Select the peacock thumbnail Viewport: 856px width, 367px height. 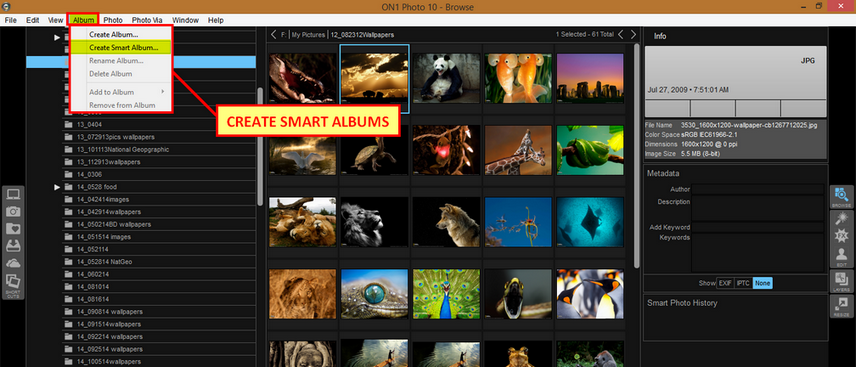click(x=446, y=294)
